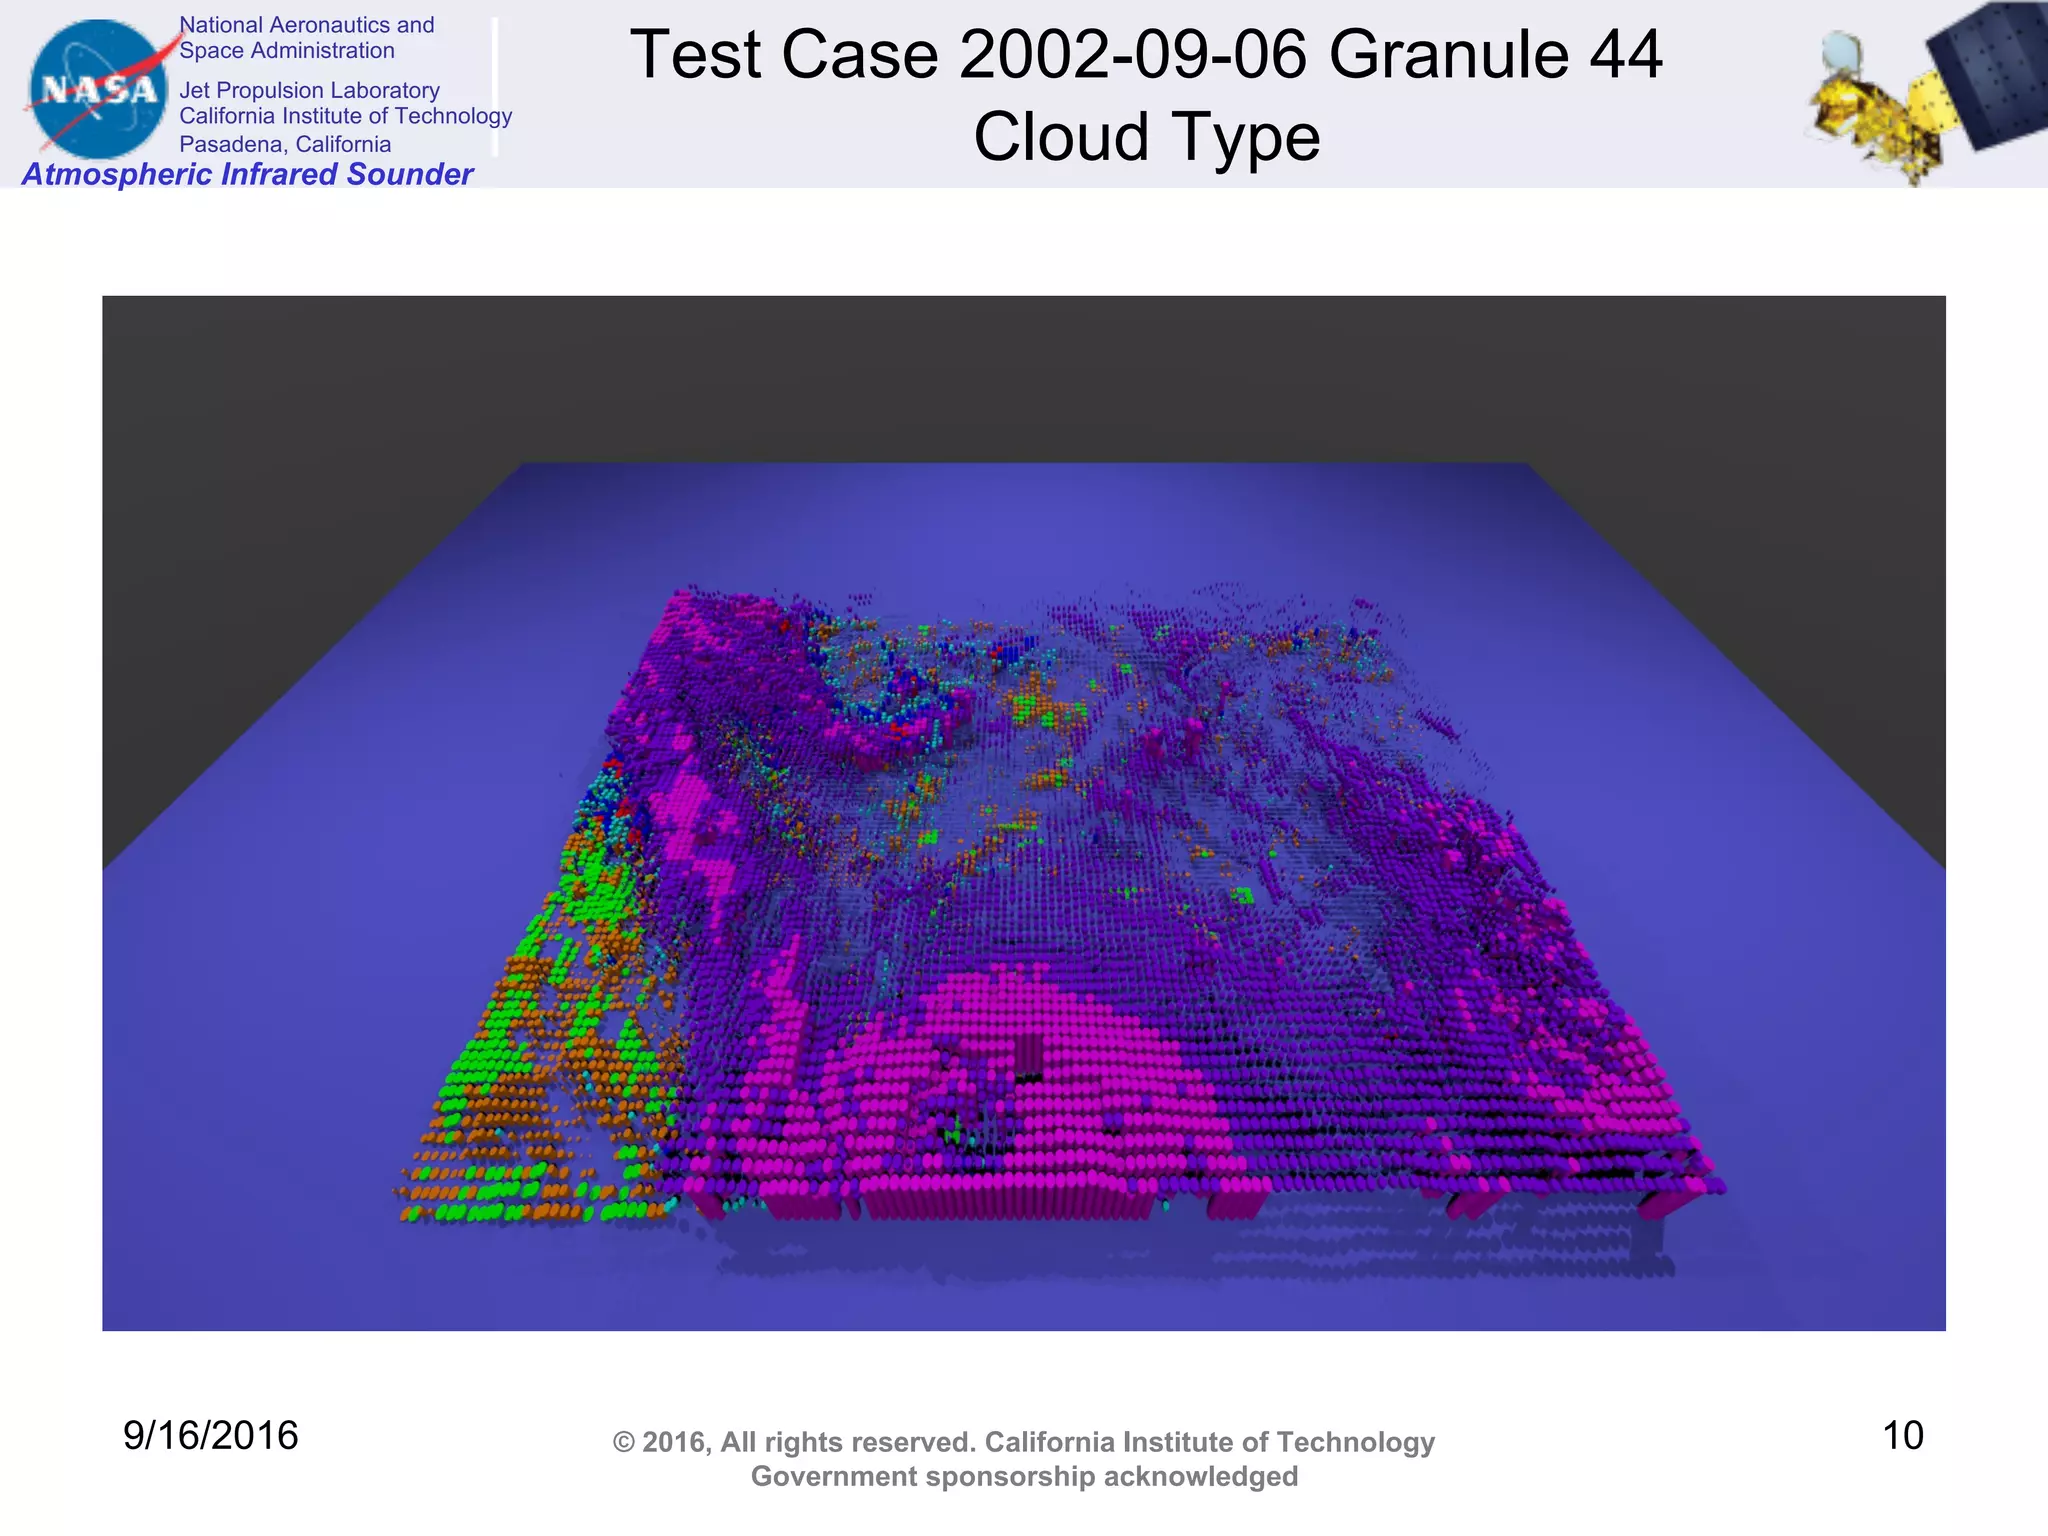Click the date '9/16/2016' in footer
The width and height of the screenshot is (2048, 1536).
[x=210, y=1435]
